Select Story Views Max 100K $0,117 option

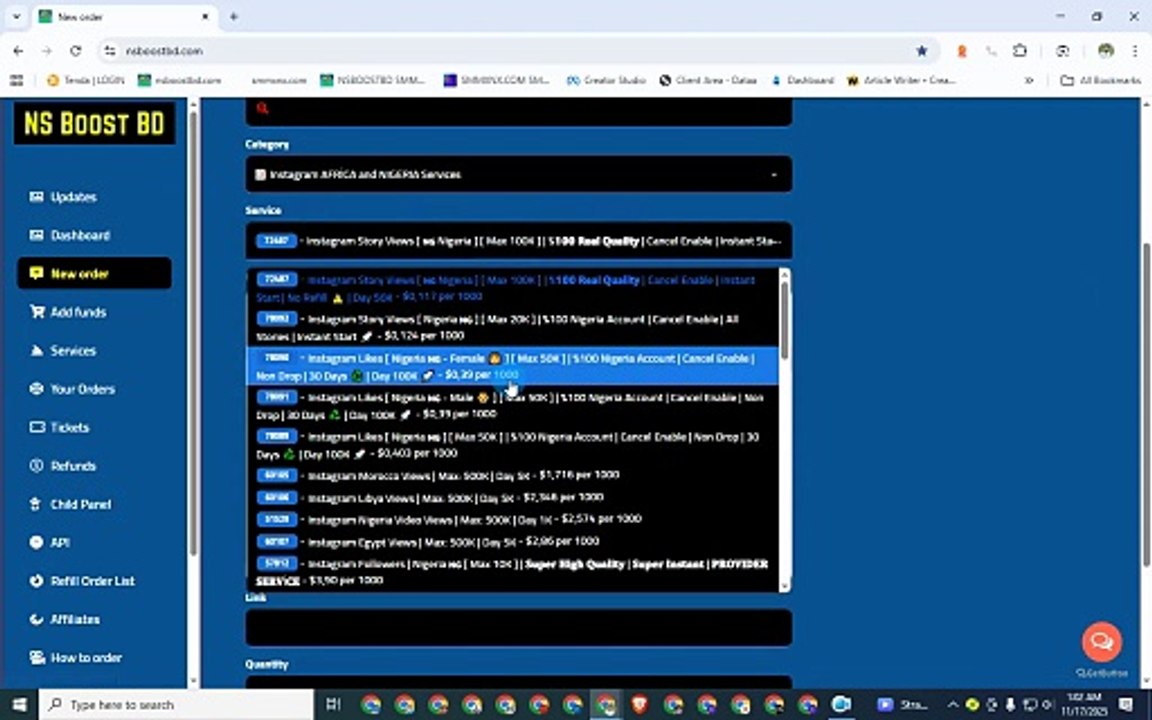coord(513,288)
